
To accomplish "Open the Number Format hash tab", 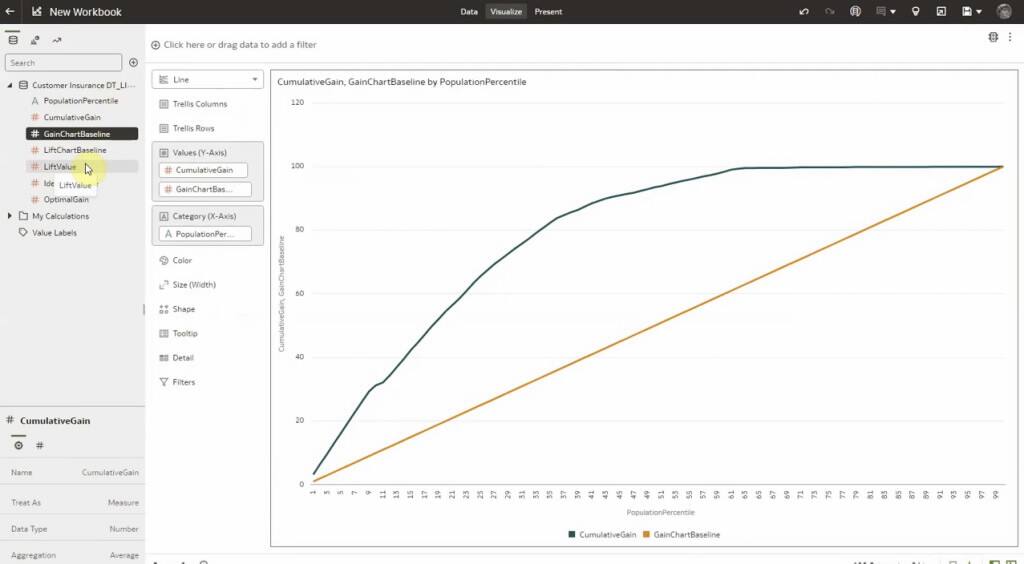I will pos(39,445).
